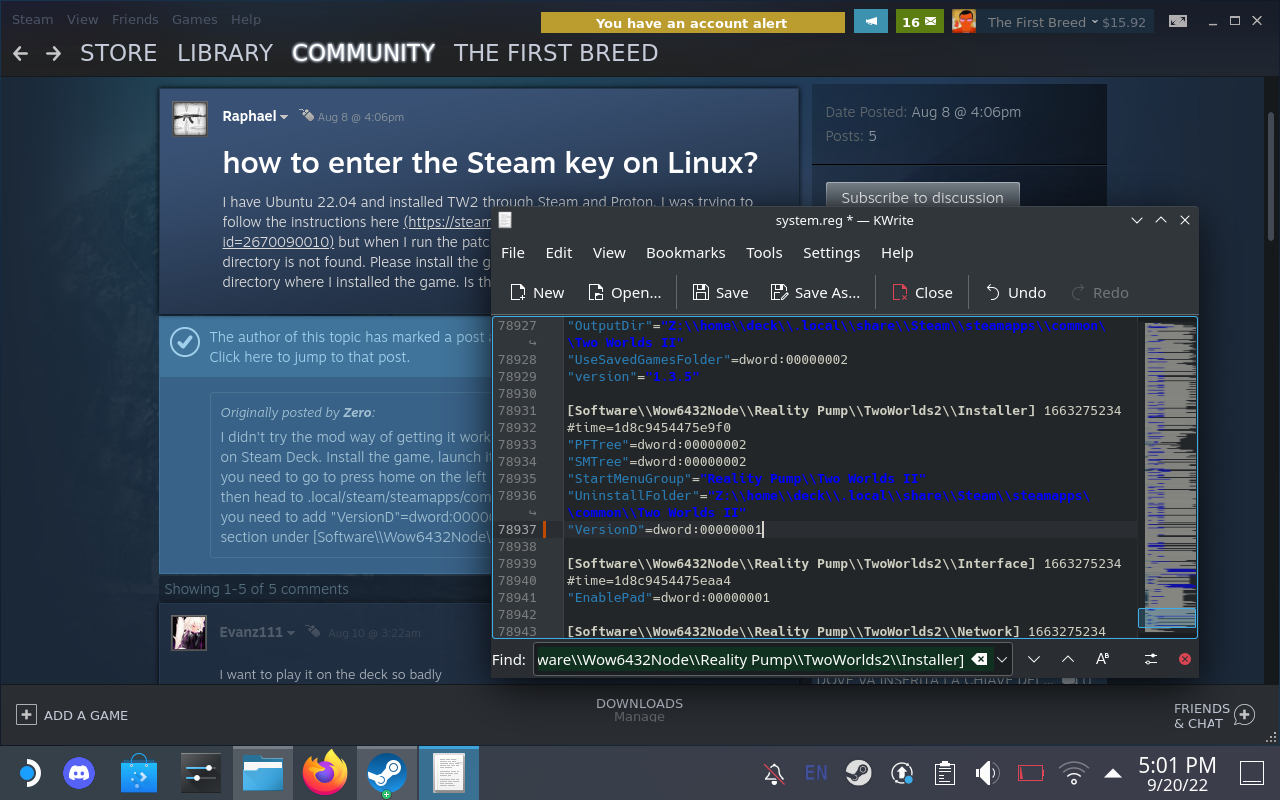The width and height of the screenshot is (1280, 800).
Task: Switch to KWrite via taskbar icon
Action: [448, 773]
